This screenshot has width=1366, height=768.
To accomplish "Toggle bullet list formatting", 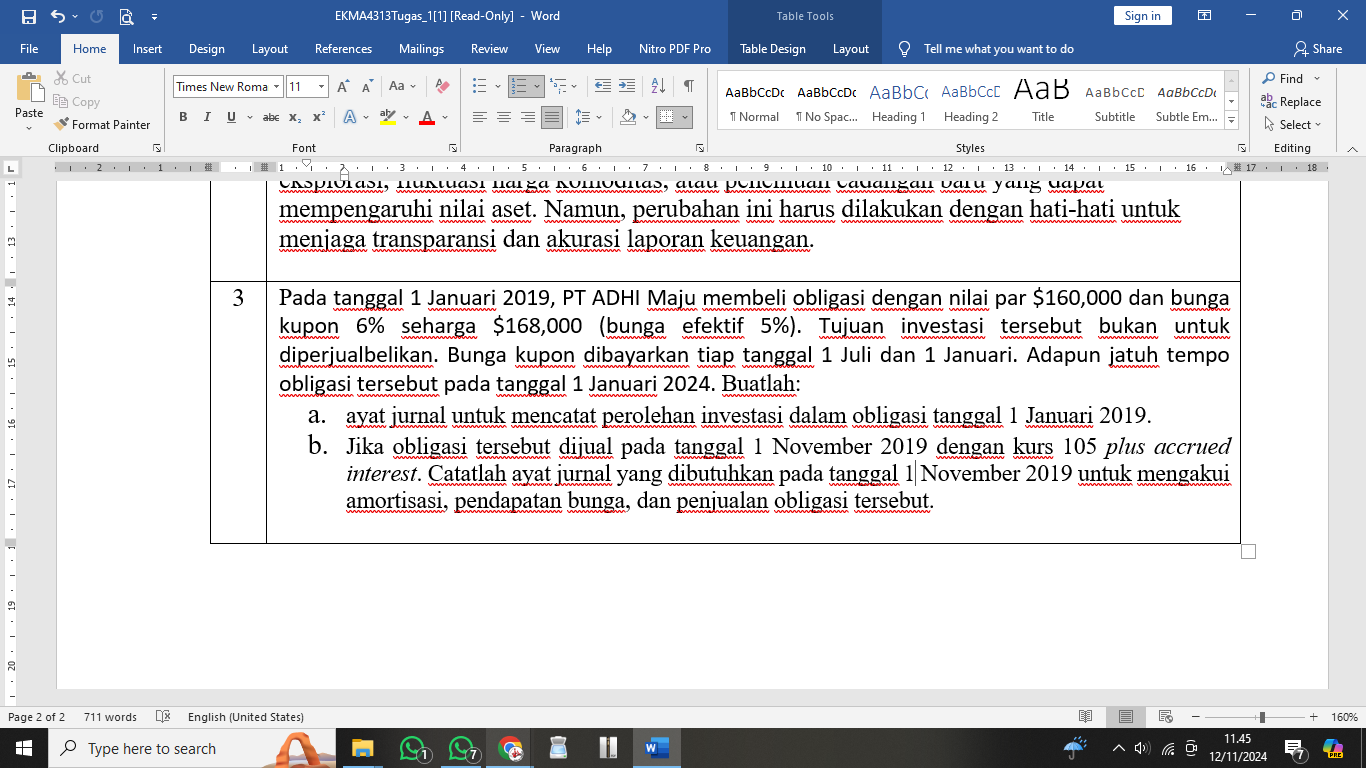I will pos(480,87).
